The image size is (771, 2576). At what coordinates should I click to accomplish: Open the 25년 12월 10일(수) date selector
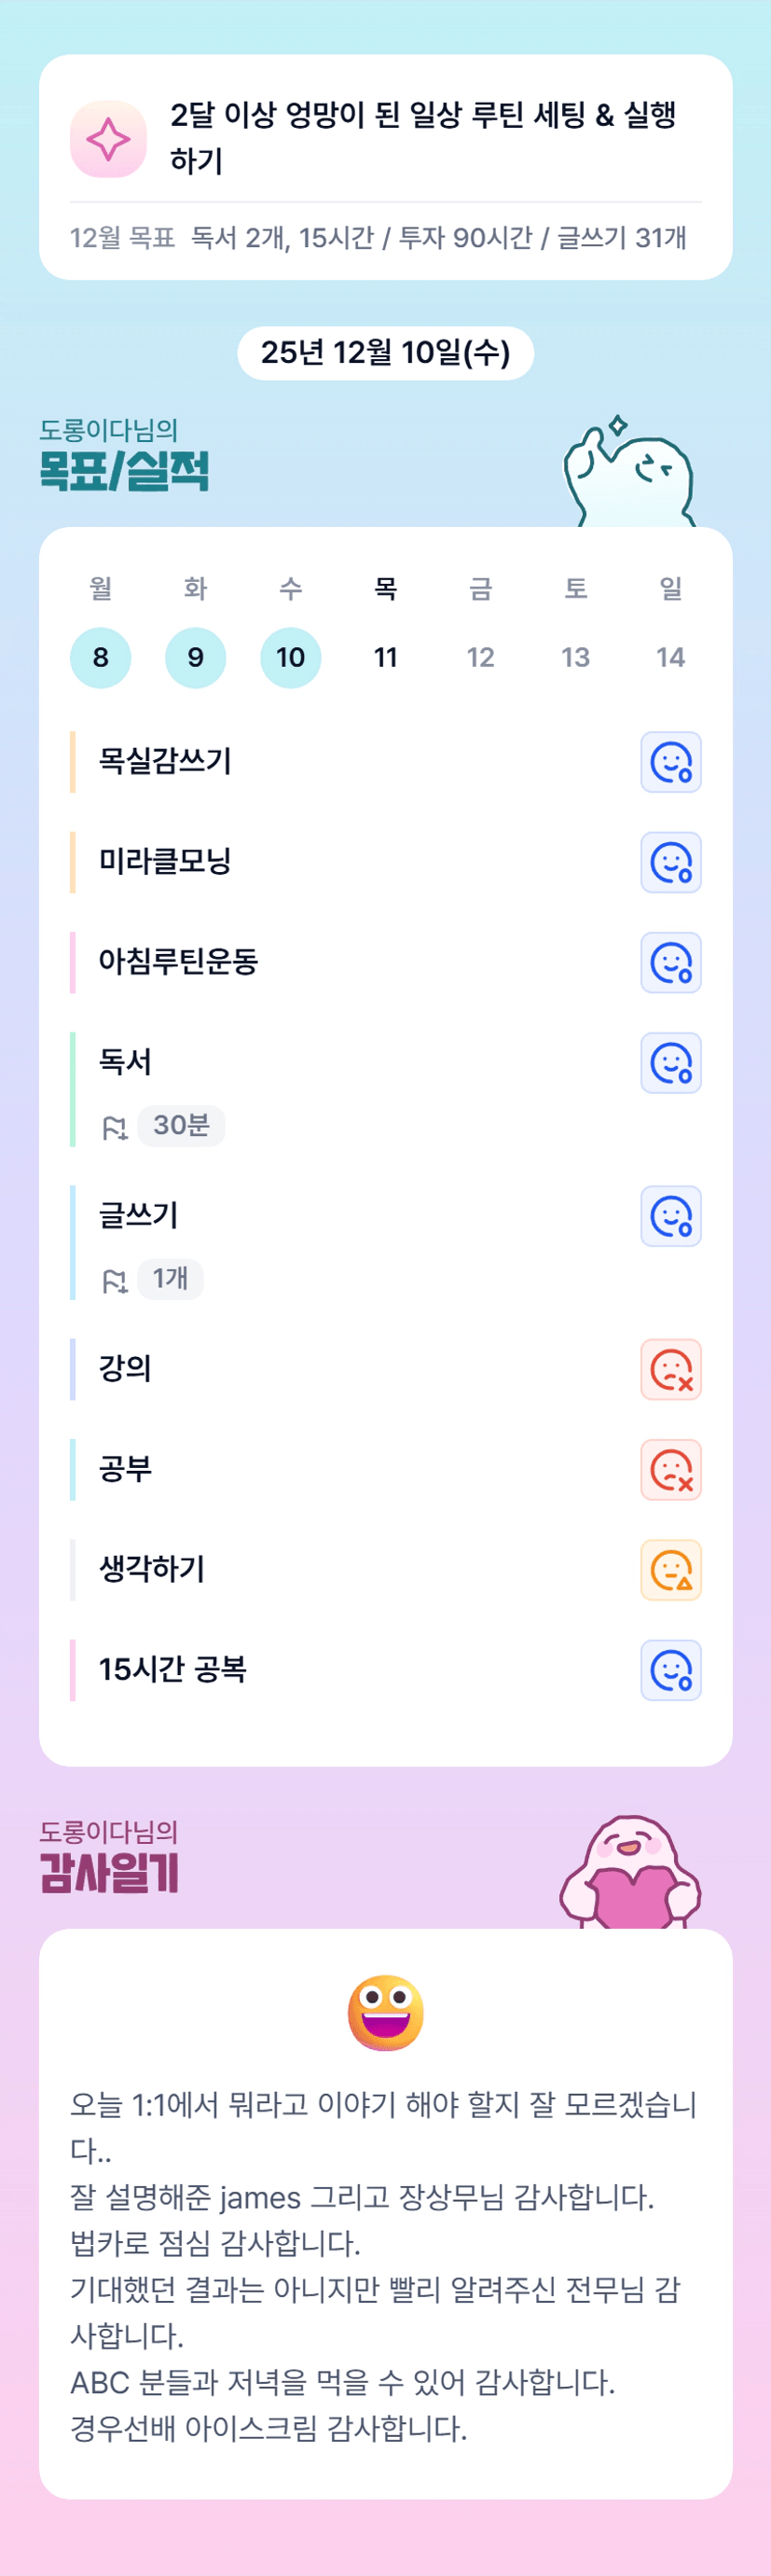click(385, 352)
